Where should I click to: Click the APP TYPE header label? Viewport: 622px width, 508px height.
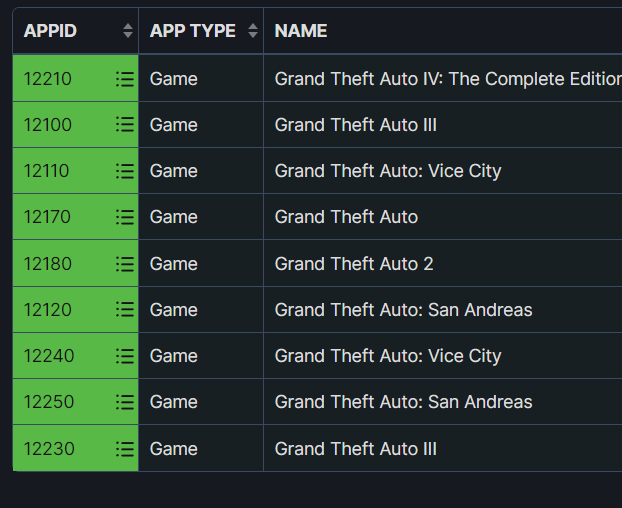pos(193,31)
